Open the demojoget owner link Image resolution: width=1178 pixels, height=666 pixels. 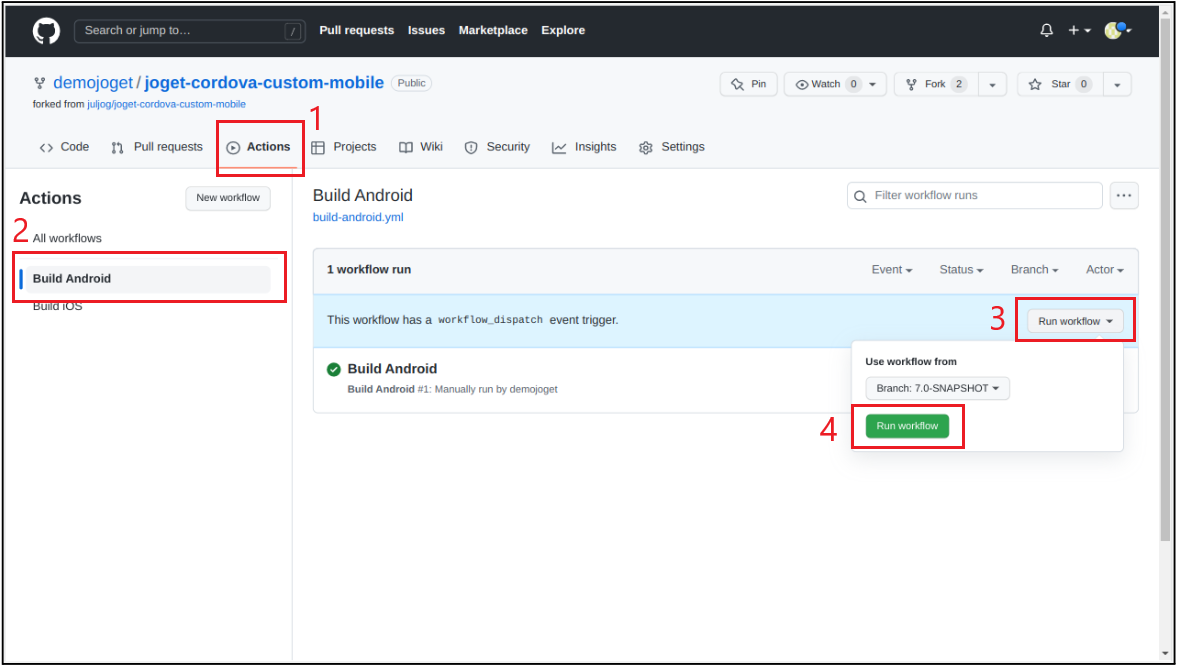pyautogui.click(x=92, y=83)
